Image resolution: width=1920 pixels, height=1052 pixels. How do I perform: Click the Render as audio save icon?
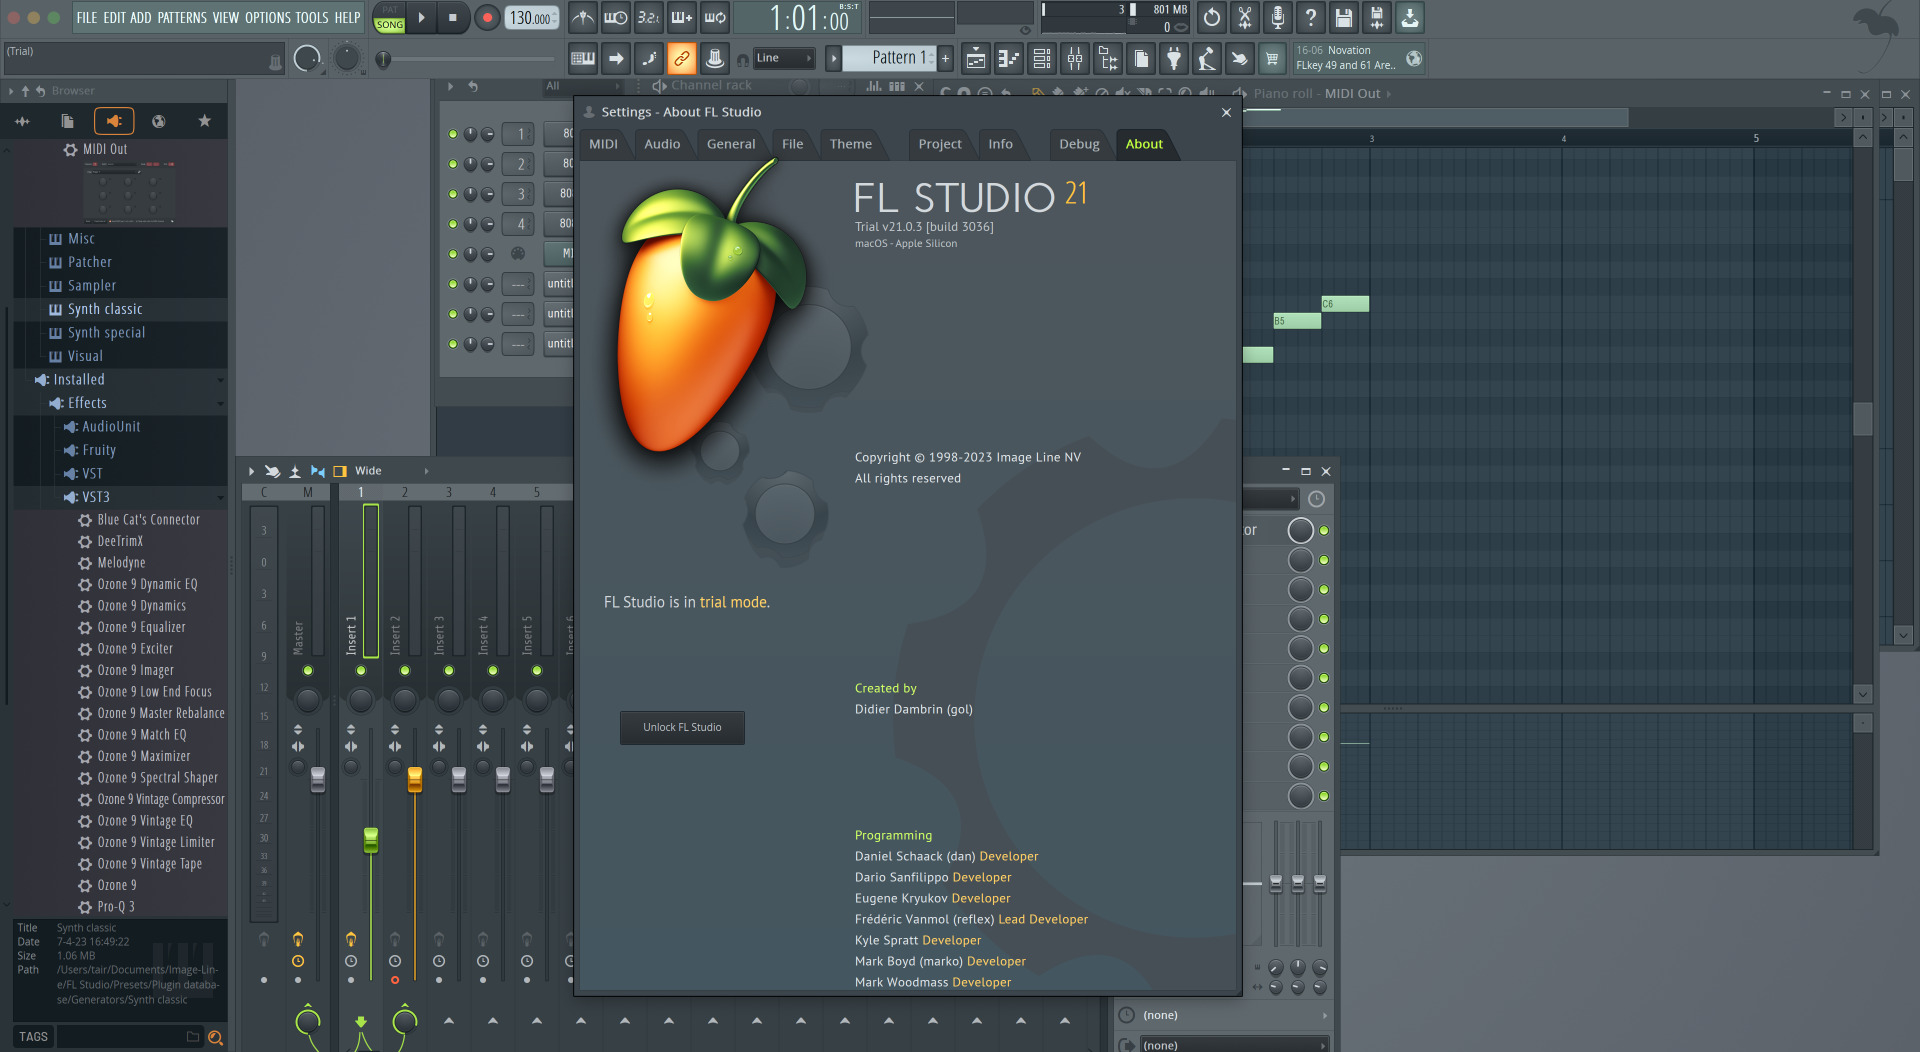tap(1376, 17)
